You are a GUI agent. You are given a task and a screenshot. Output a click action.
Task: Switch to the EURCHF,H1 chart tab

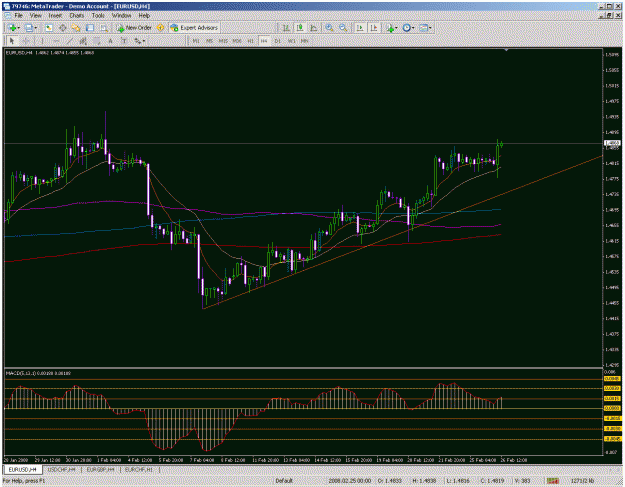(139, 470)
